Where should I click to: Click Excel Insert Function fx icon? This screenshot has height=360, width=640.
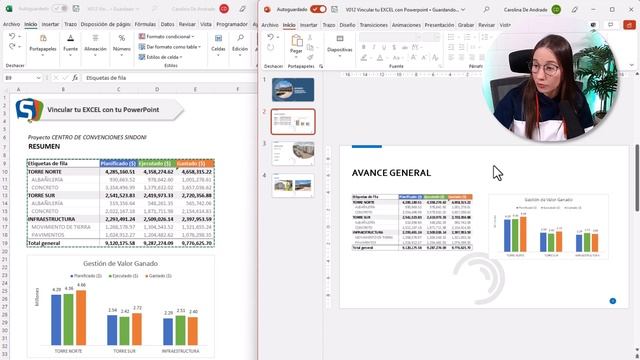tap(75, 78)
